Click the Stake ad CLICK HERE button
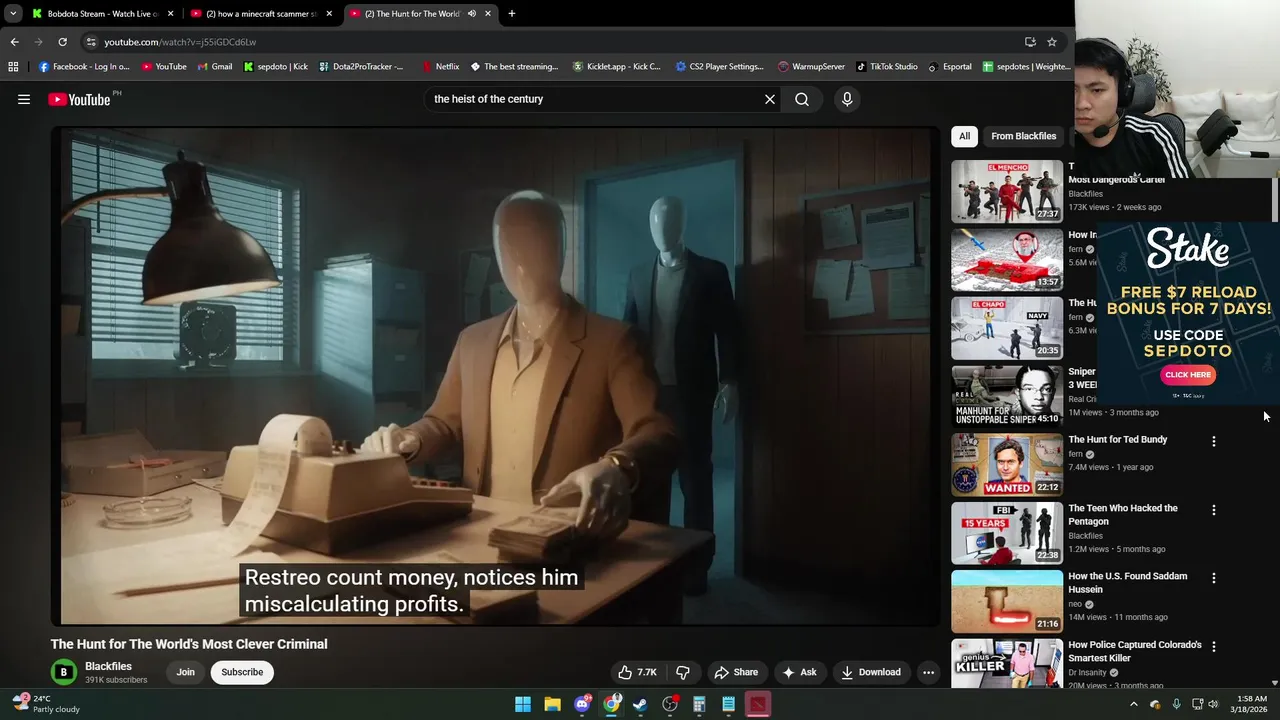 coord(1188,375)
